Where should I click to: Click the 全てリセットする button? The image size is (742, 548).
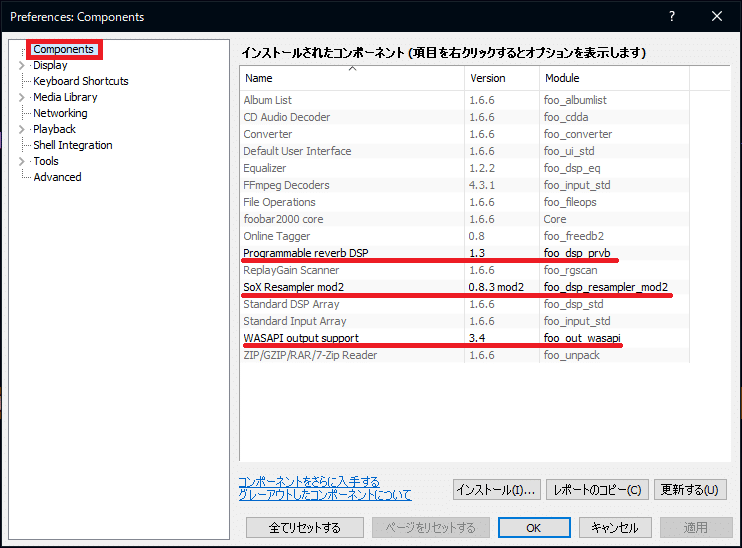(x=305, y=528)
